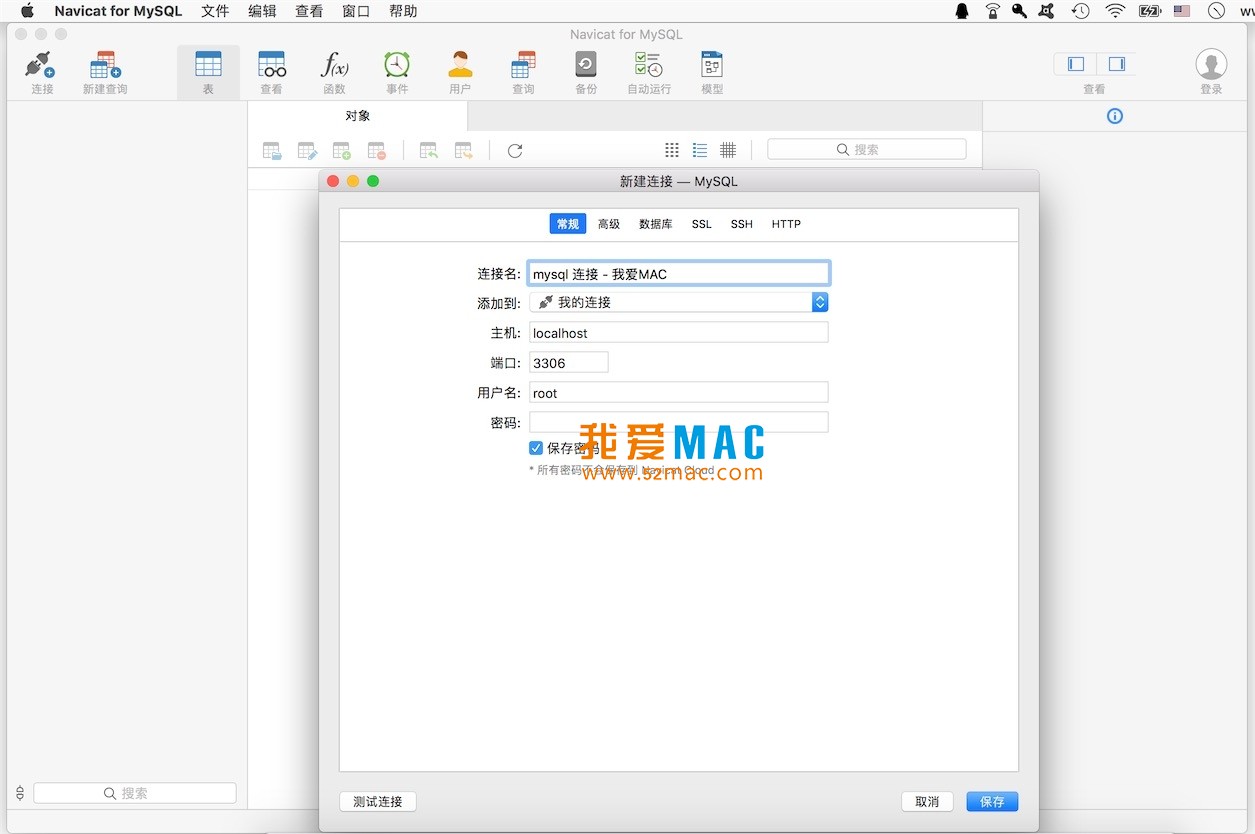The image size is (1255, 834).
Task: Click inside the 密码 password field
Action: (x=679, y=422)
